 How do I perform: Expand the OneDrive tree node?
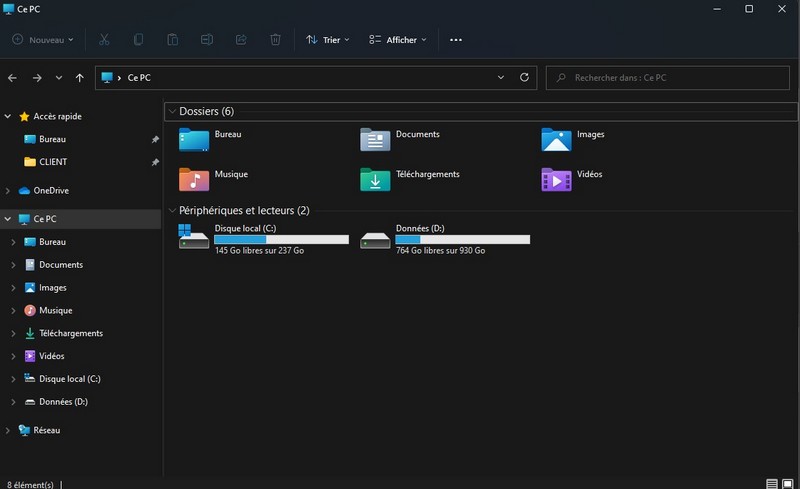coord(9,190)
